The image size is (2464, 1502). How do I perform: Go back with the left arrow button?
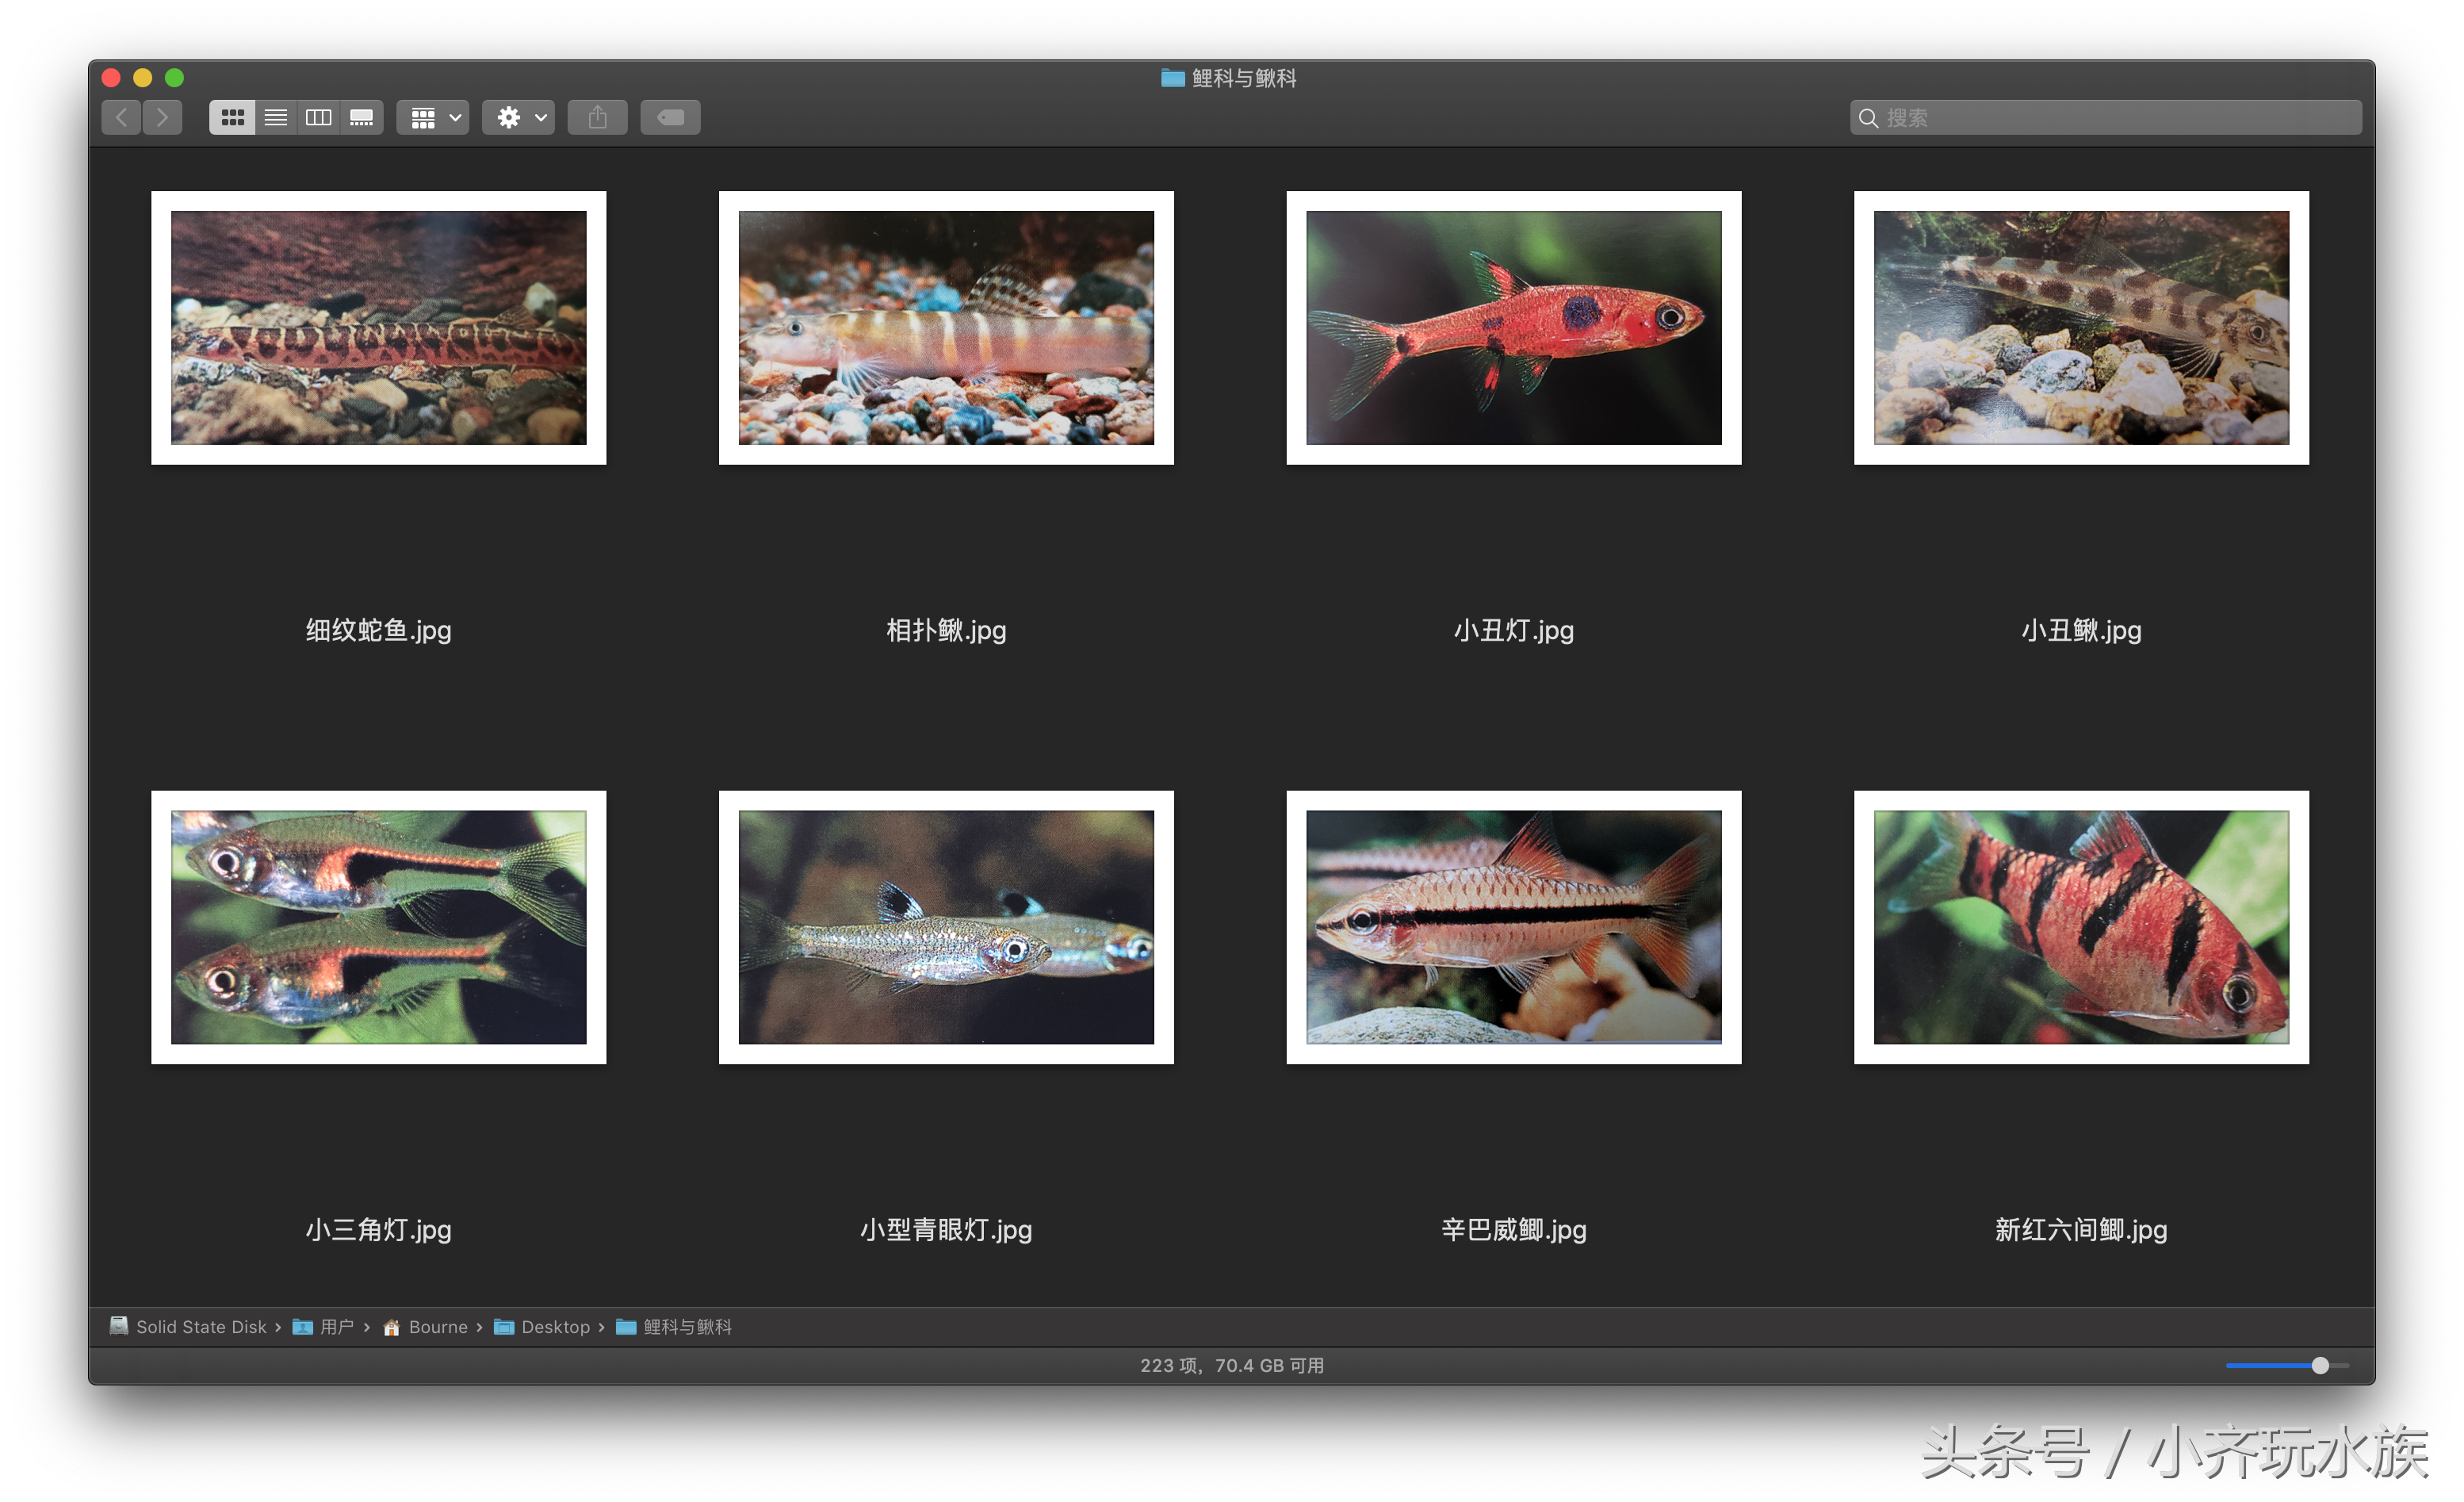121,118
